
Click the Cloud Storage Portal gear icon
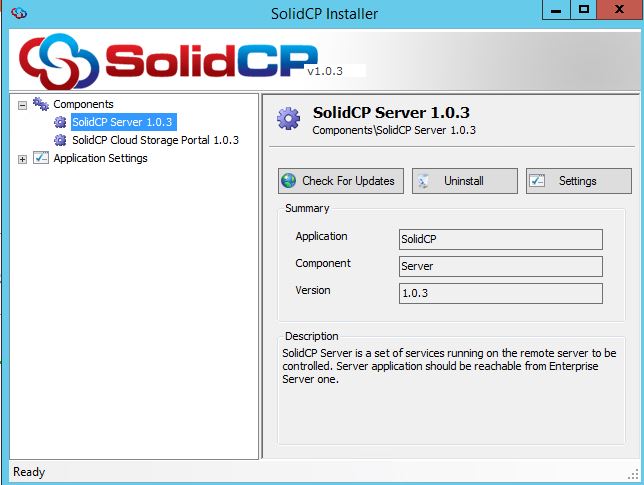60,140
